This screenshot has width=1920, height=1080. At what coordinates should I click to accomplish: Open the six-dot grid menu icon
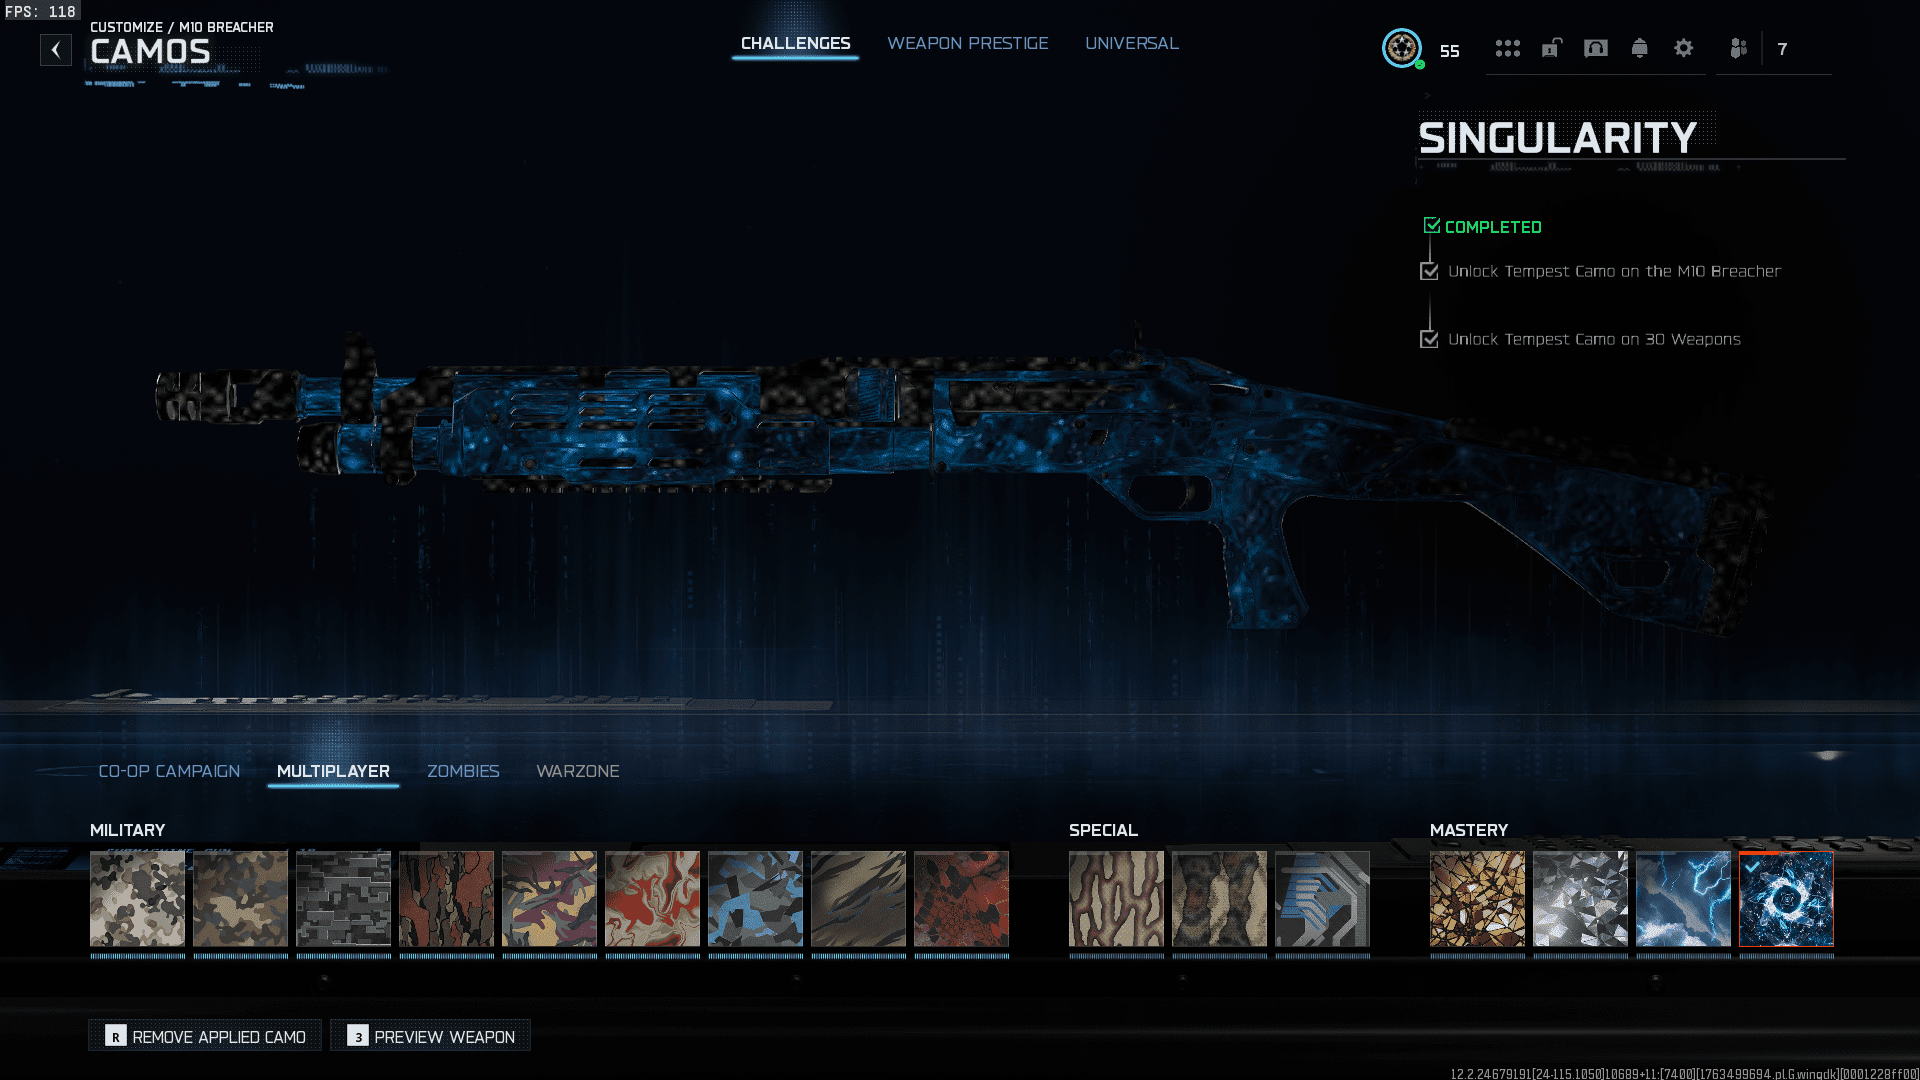[1507, 48]
